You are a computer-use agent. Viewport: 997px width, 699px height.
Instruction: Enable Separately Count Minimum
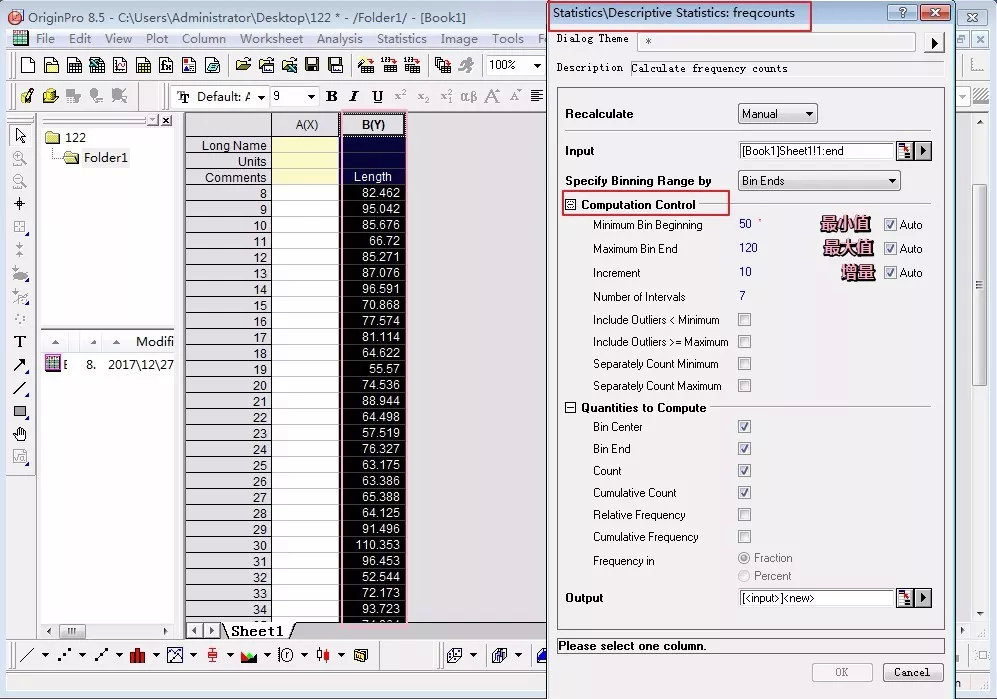[x=745, y=364]
